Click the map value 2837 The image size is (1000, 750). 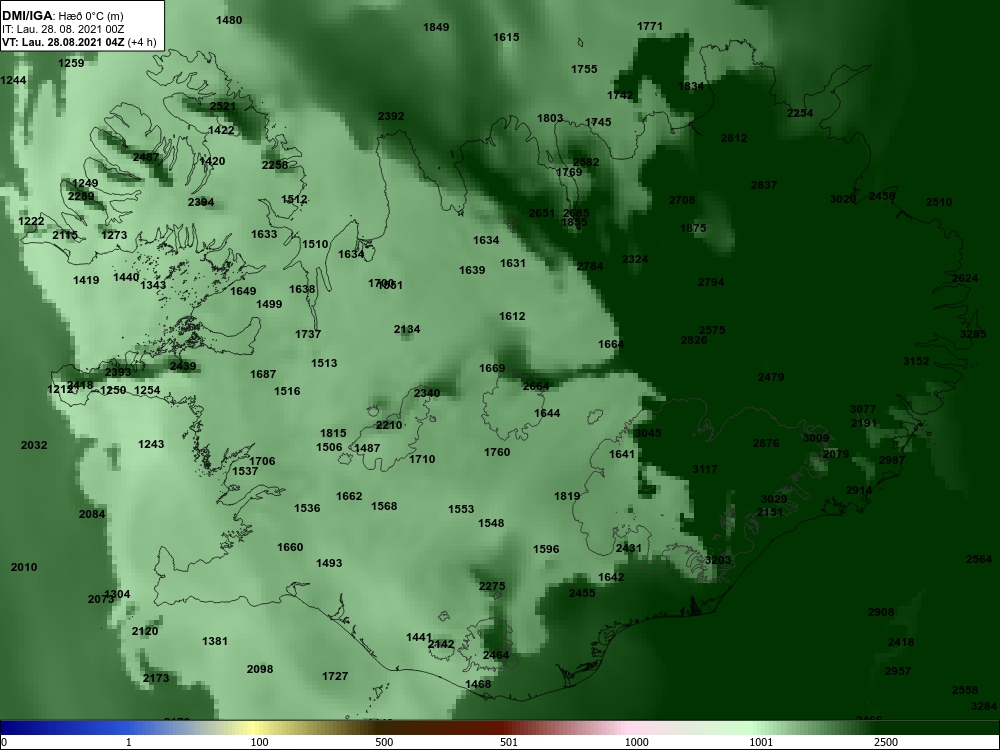(764, 185)
